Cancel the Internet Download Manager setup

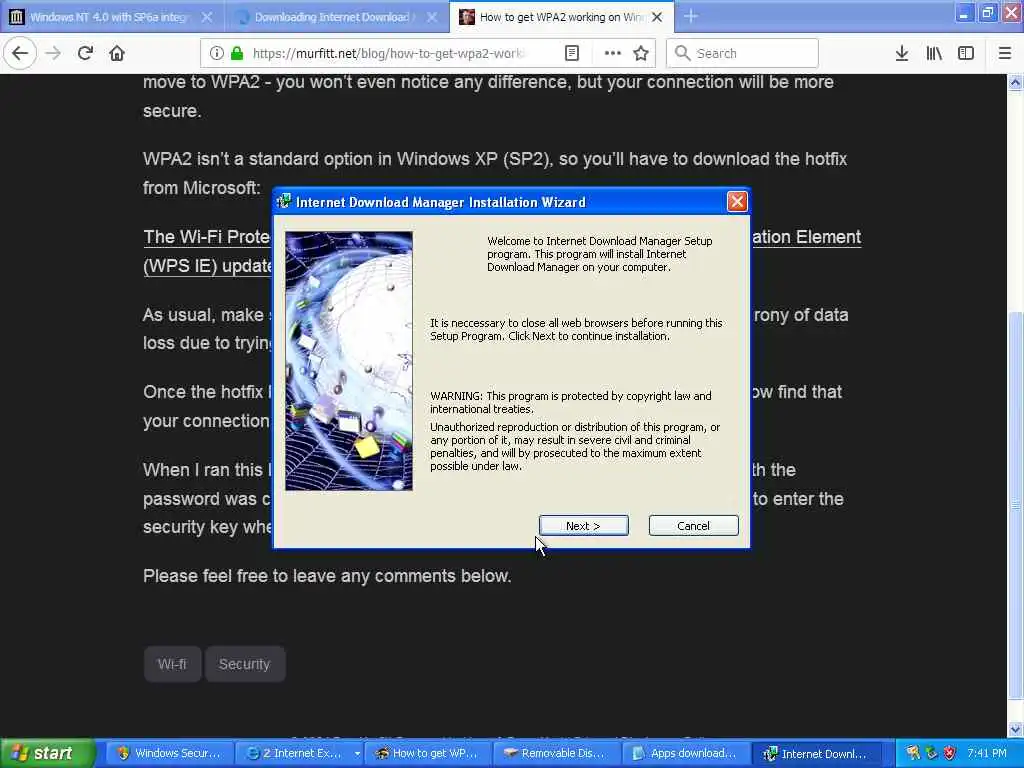(693, 526)
